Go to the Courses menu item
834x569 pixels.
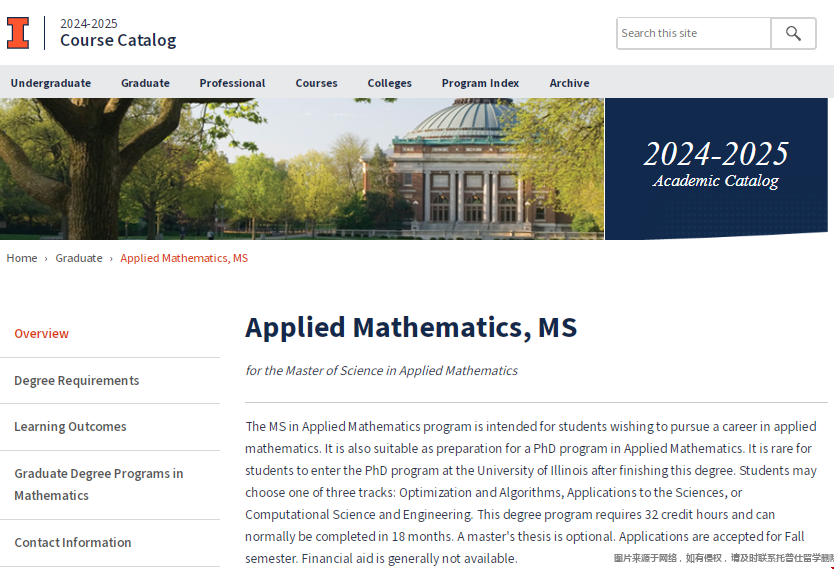tap(316, 83)
